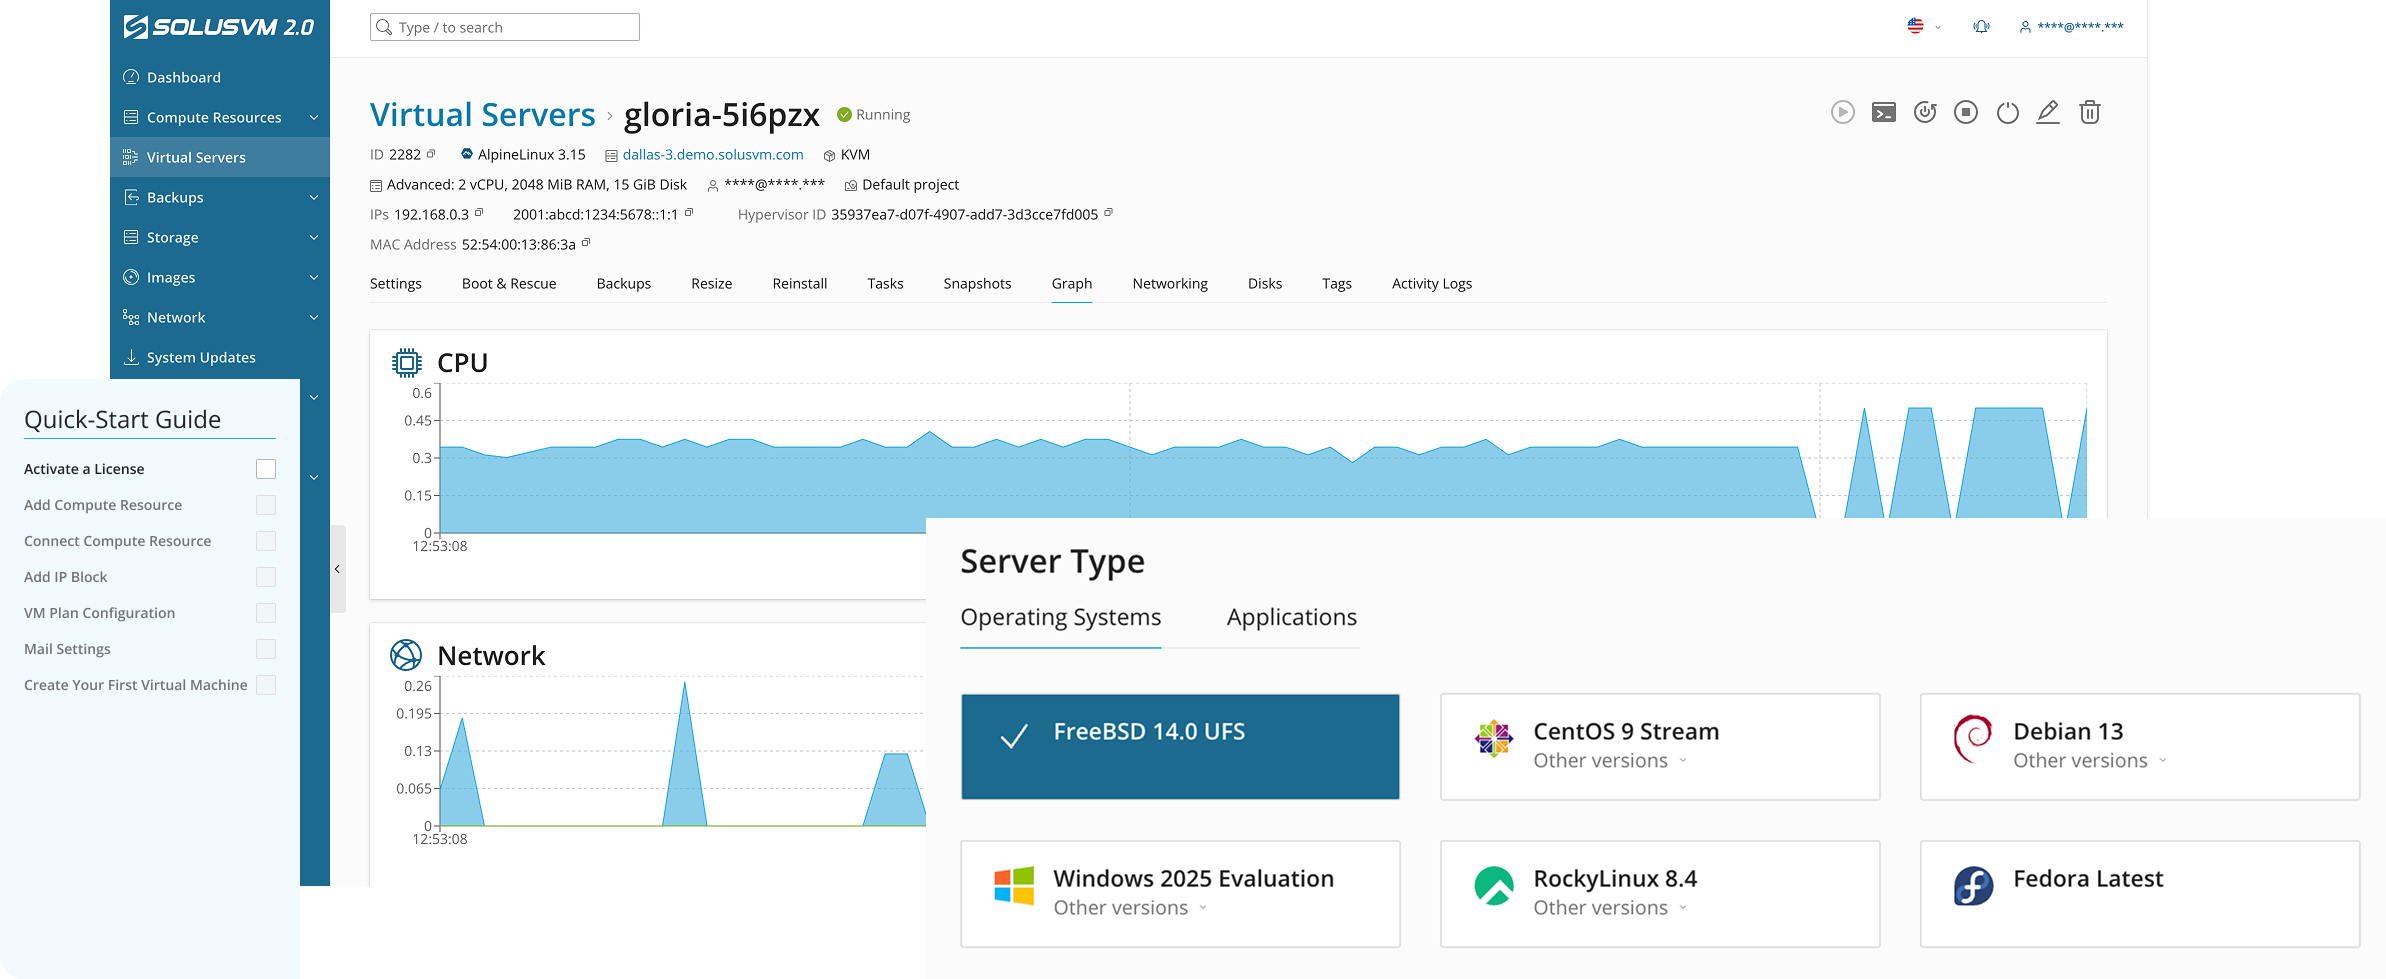Open Windows 2025 Evaluation other versions dropdown
This screenshot has height=979, width=2386.
click(x=1130, y=908)
